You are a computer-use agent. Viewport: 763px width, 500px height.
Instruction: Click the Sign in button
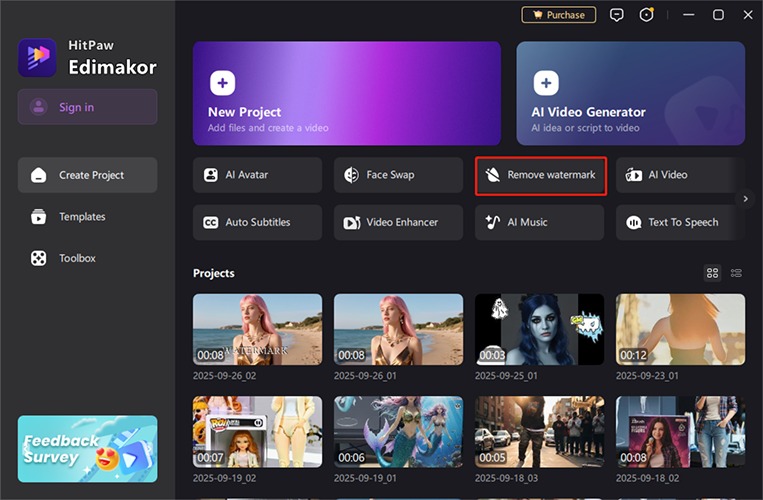click(x=87, y=107)
